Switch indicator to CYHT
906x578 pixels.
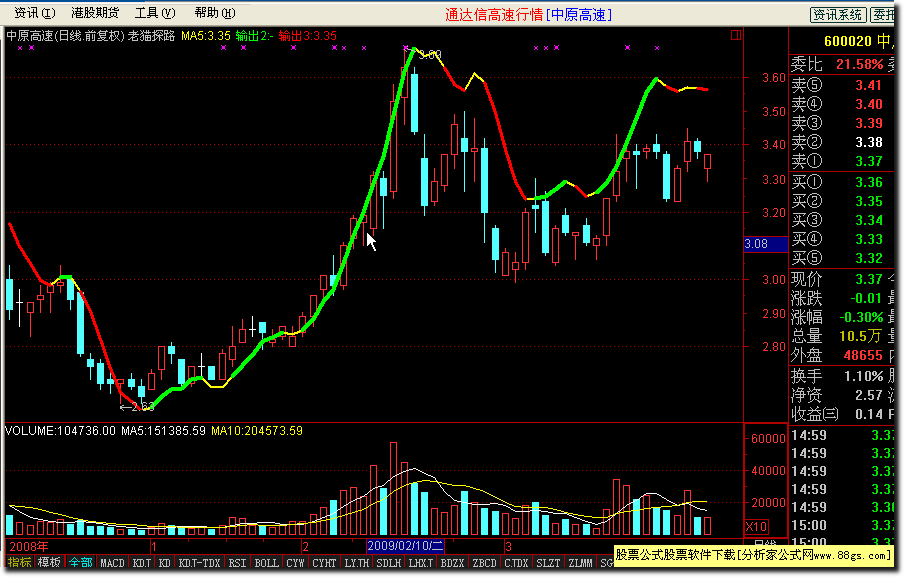[x=324, y=562]
